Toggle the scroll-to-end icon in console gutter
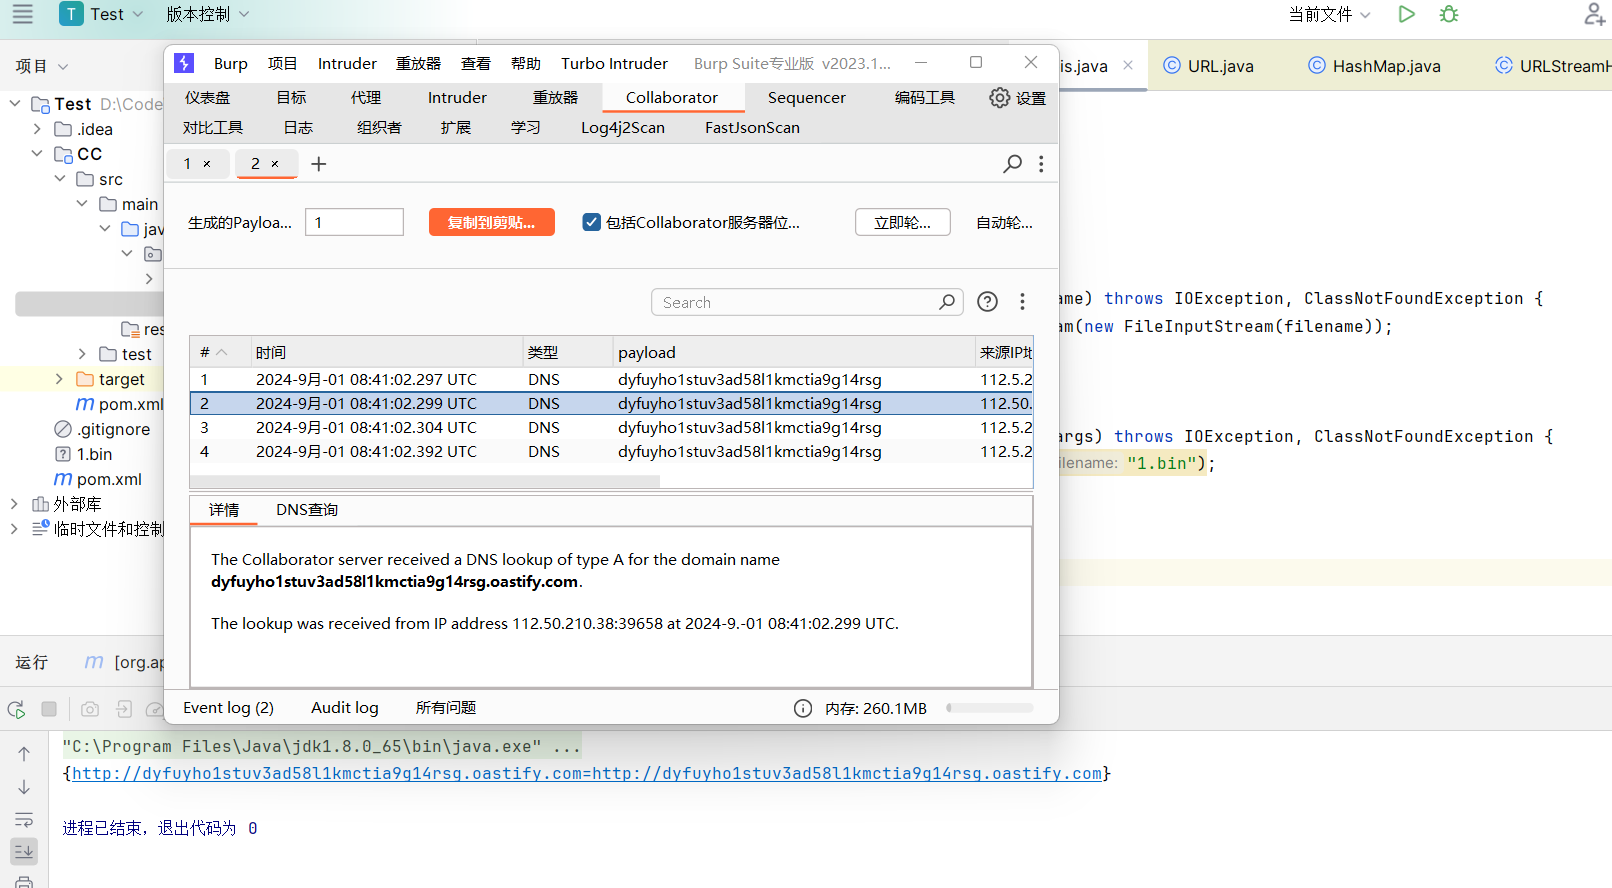Screen dimensions: 1612x888 (24, 851)
